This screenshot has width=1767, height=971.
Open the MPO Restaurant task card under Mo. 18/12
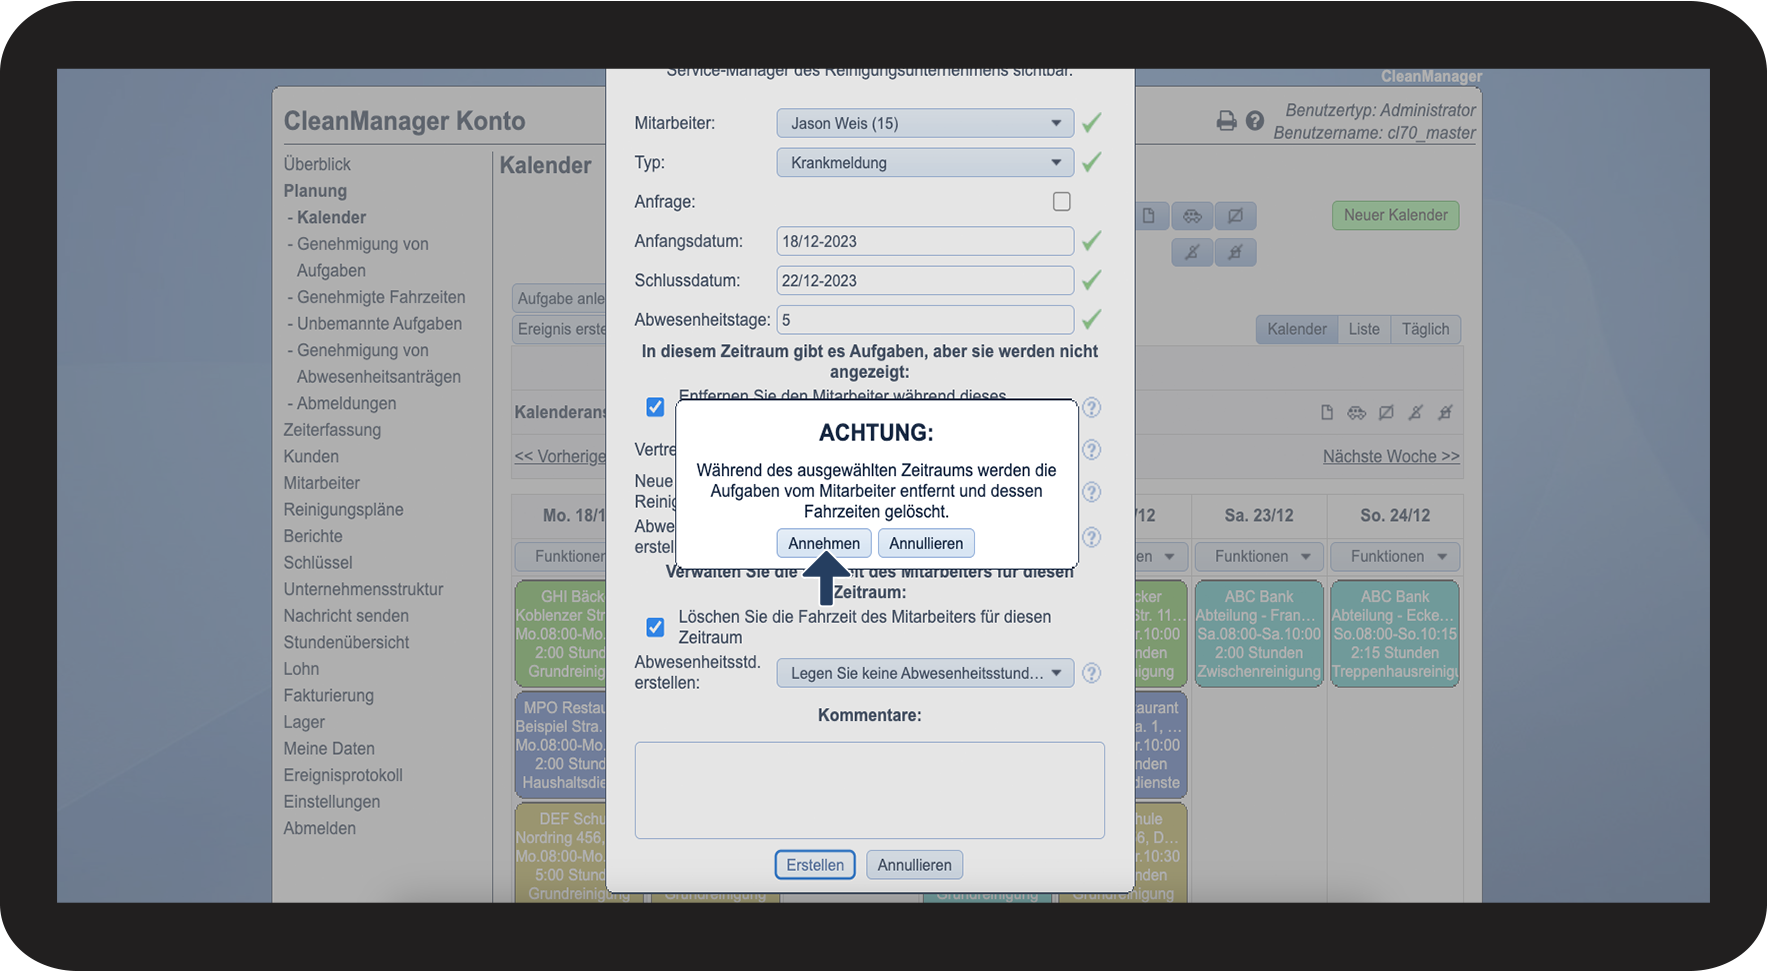point(561,745)
